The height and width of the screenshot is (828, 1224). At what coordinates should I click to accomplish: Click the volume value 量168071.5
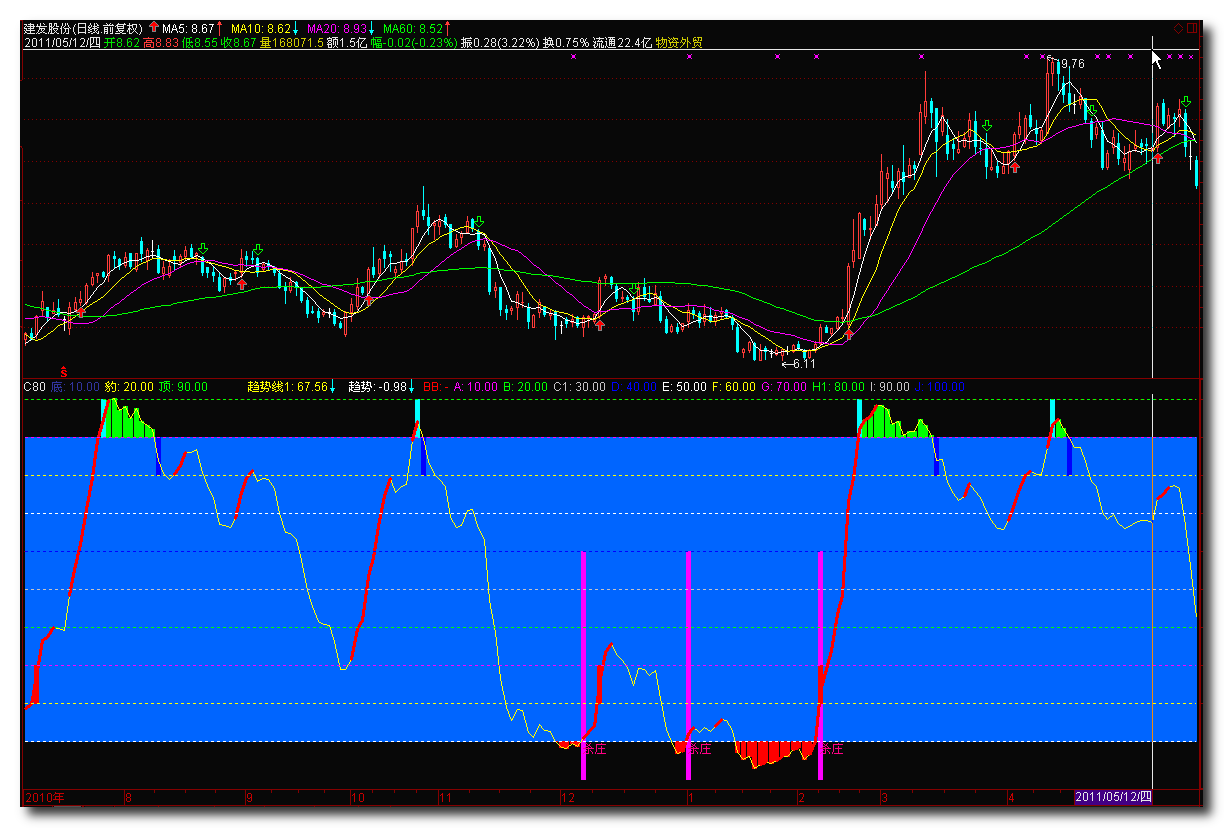point(292,43)
